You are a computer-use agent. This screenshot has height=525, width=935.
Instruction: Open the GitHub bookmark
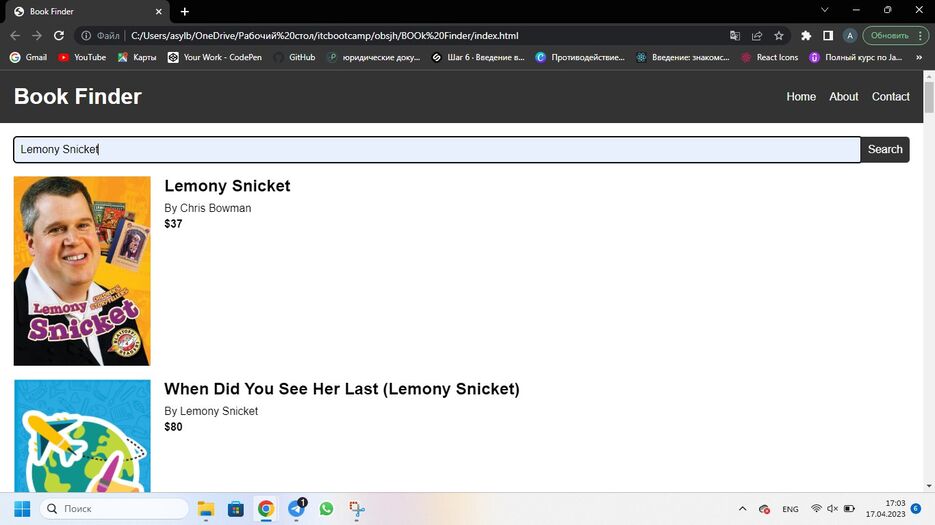tap(295, 57)
